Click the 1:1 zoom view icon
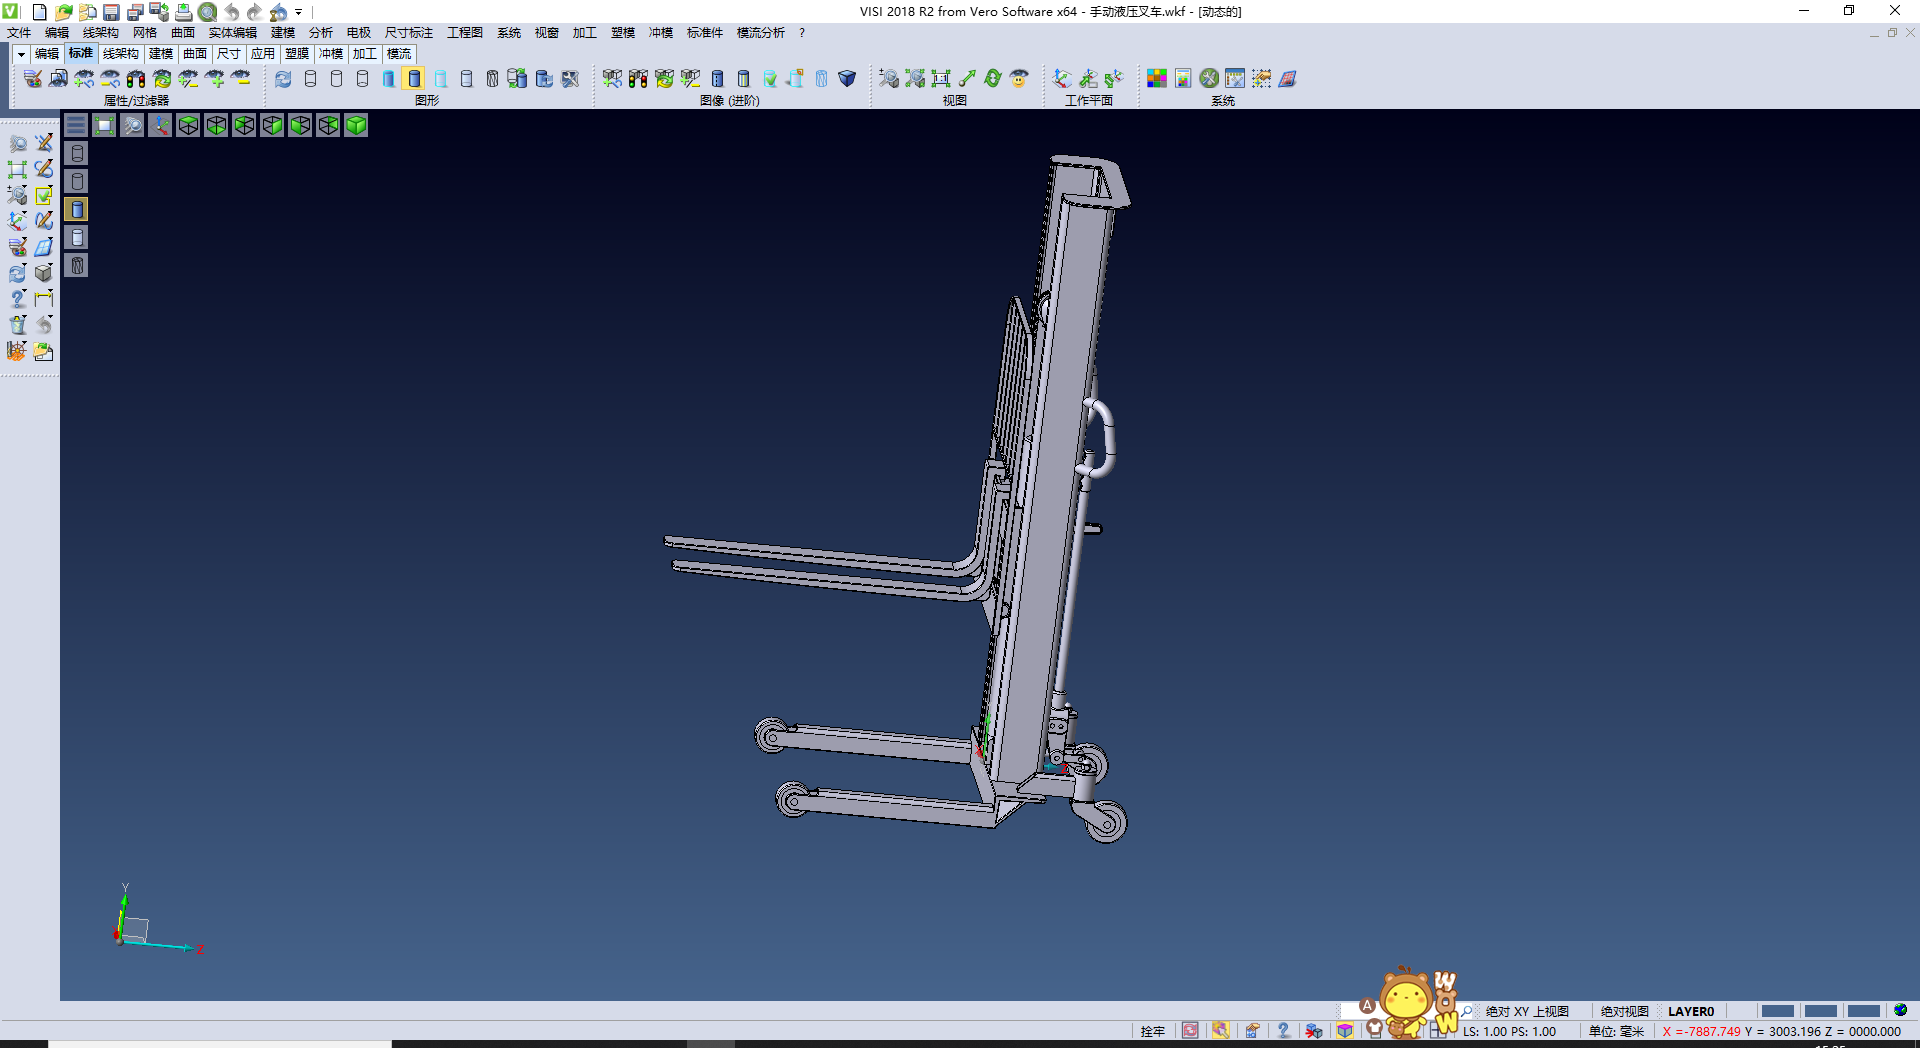This screenshot has width=1920, height=1048. click(x=941, y=78)
